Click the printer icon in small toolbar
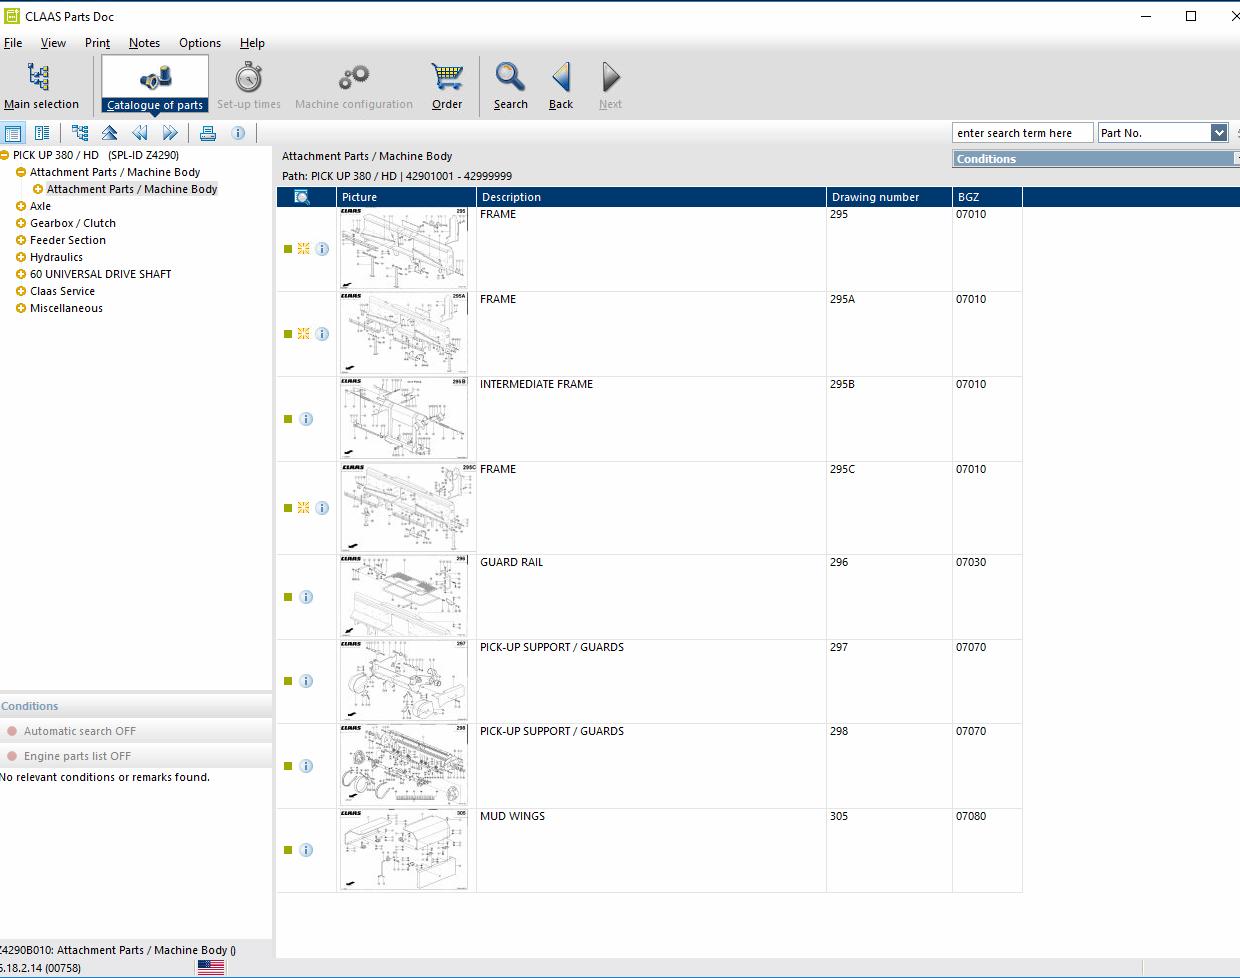 pyautogui.click(x=208, y=133)
